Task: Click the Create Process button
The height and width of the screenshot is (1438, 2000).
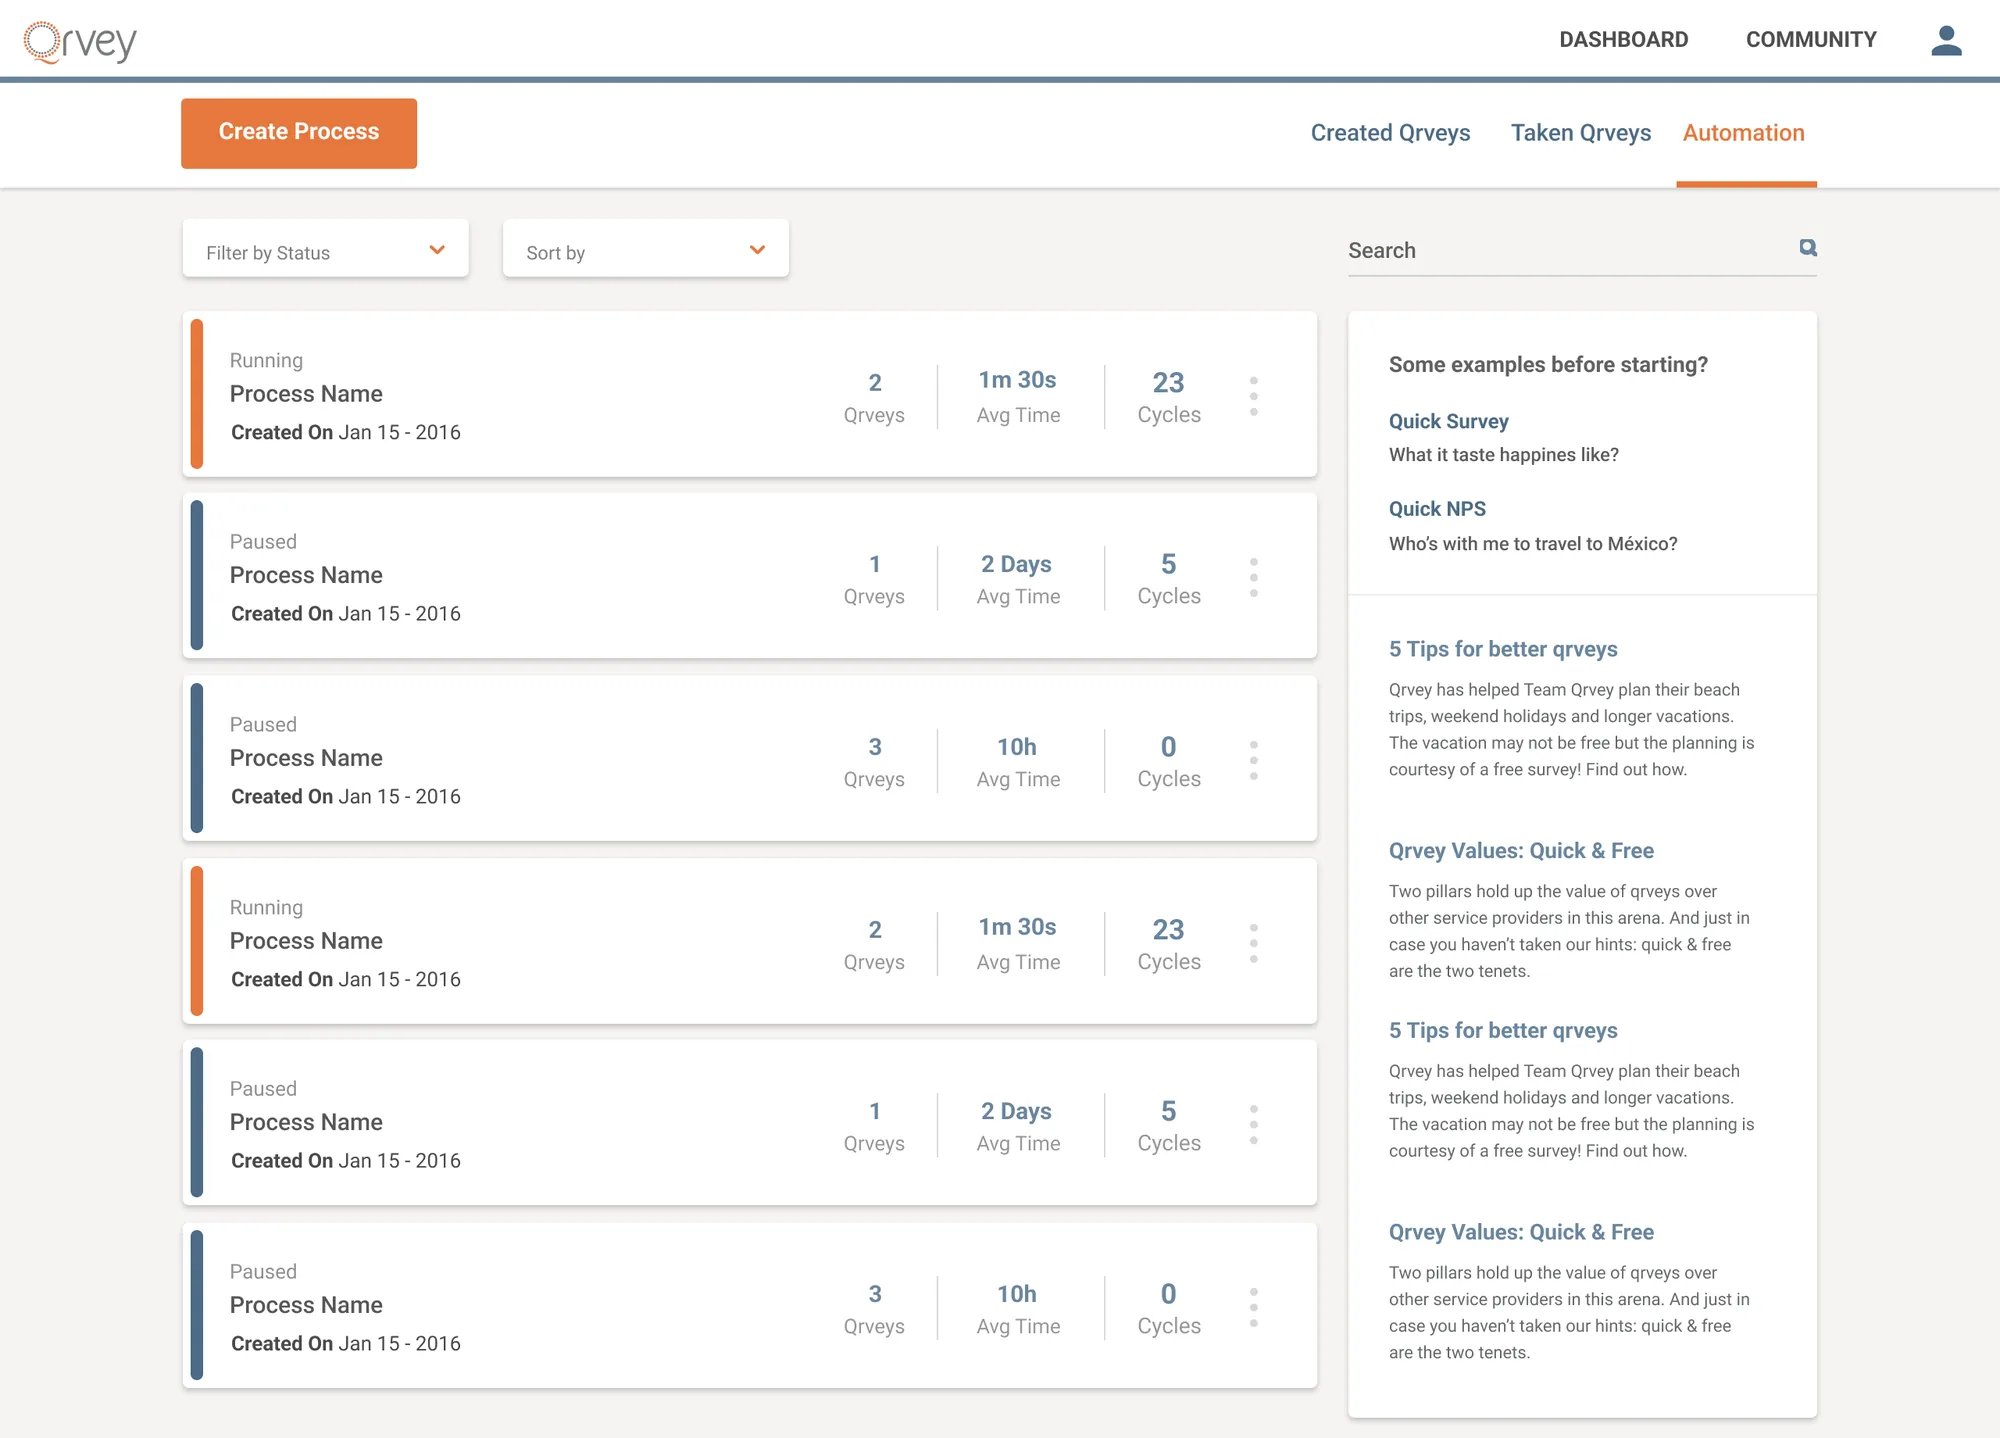Action: coord(299,133)
